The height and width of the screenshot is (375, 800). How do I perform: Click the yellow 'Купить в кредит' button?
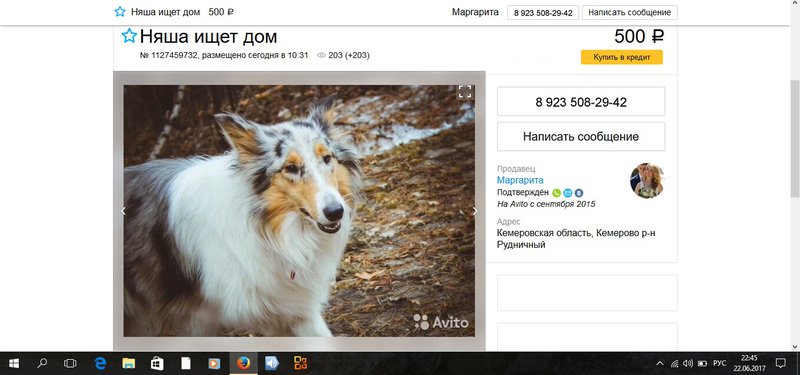coord(621,57)
